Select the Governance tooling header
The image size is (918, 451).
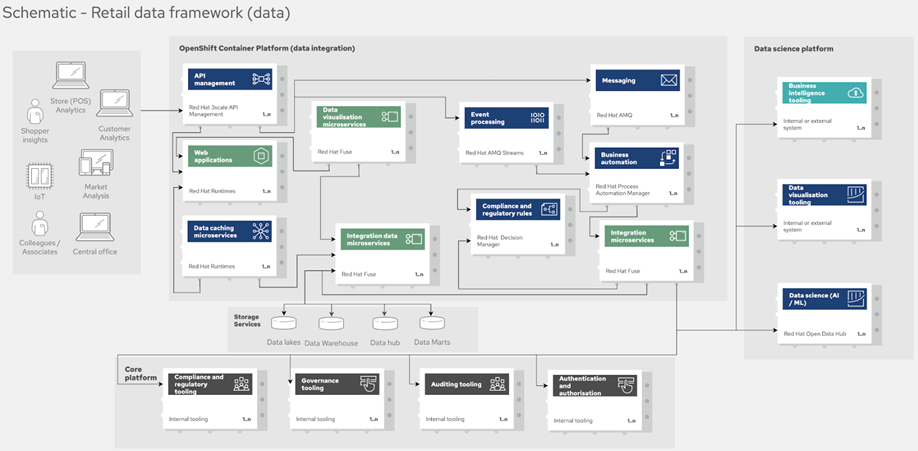point(337,384)
